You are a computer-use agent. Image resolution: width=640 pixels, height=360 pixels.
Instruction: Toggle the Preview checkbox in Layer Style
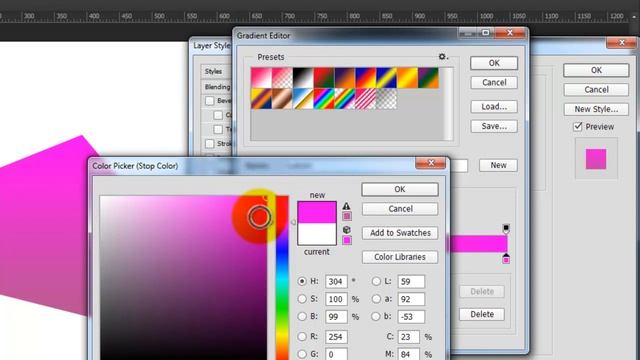coord(578,127)
